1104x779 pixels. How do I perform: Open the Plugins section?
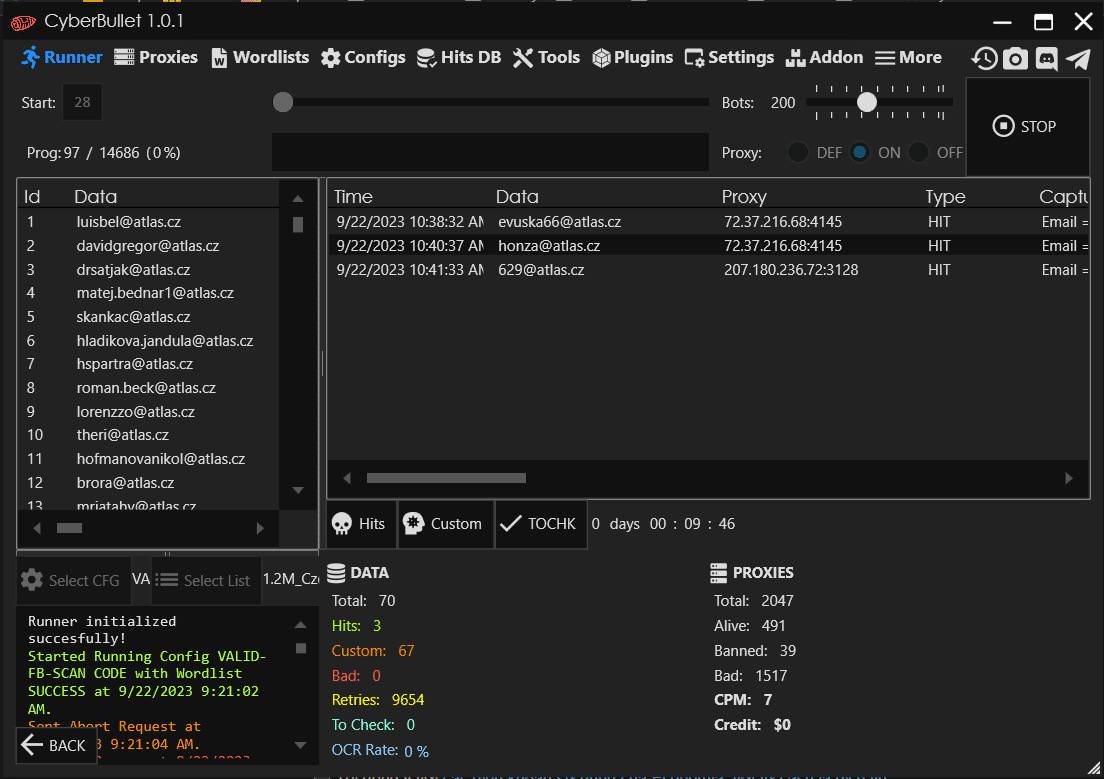[x=632, y=57]
